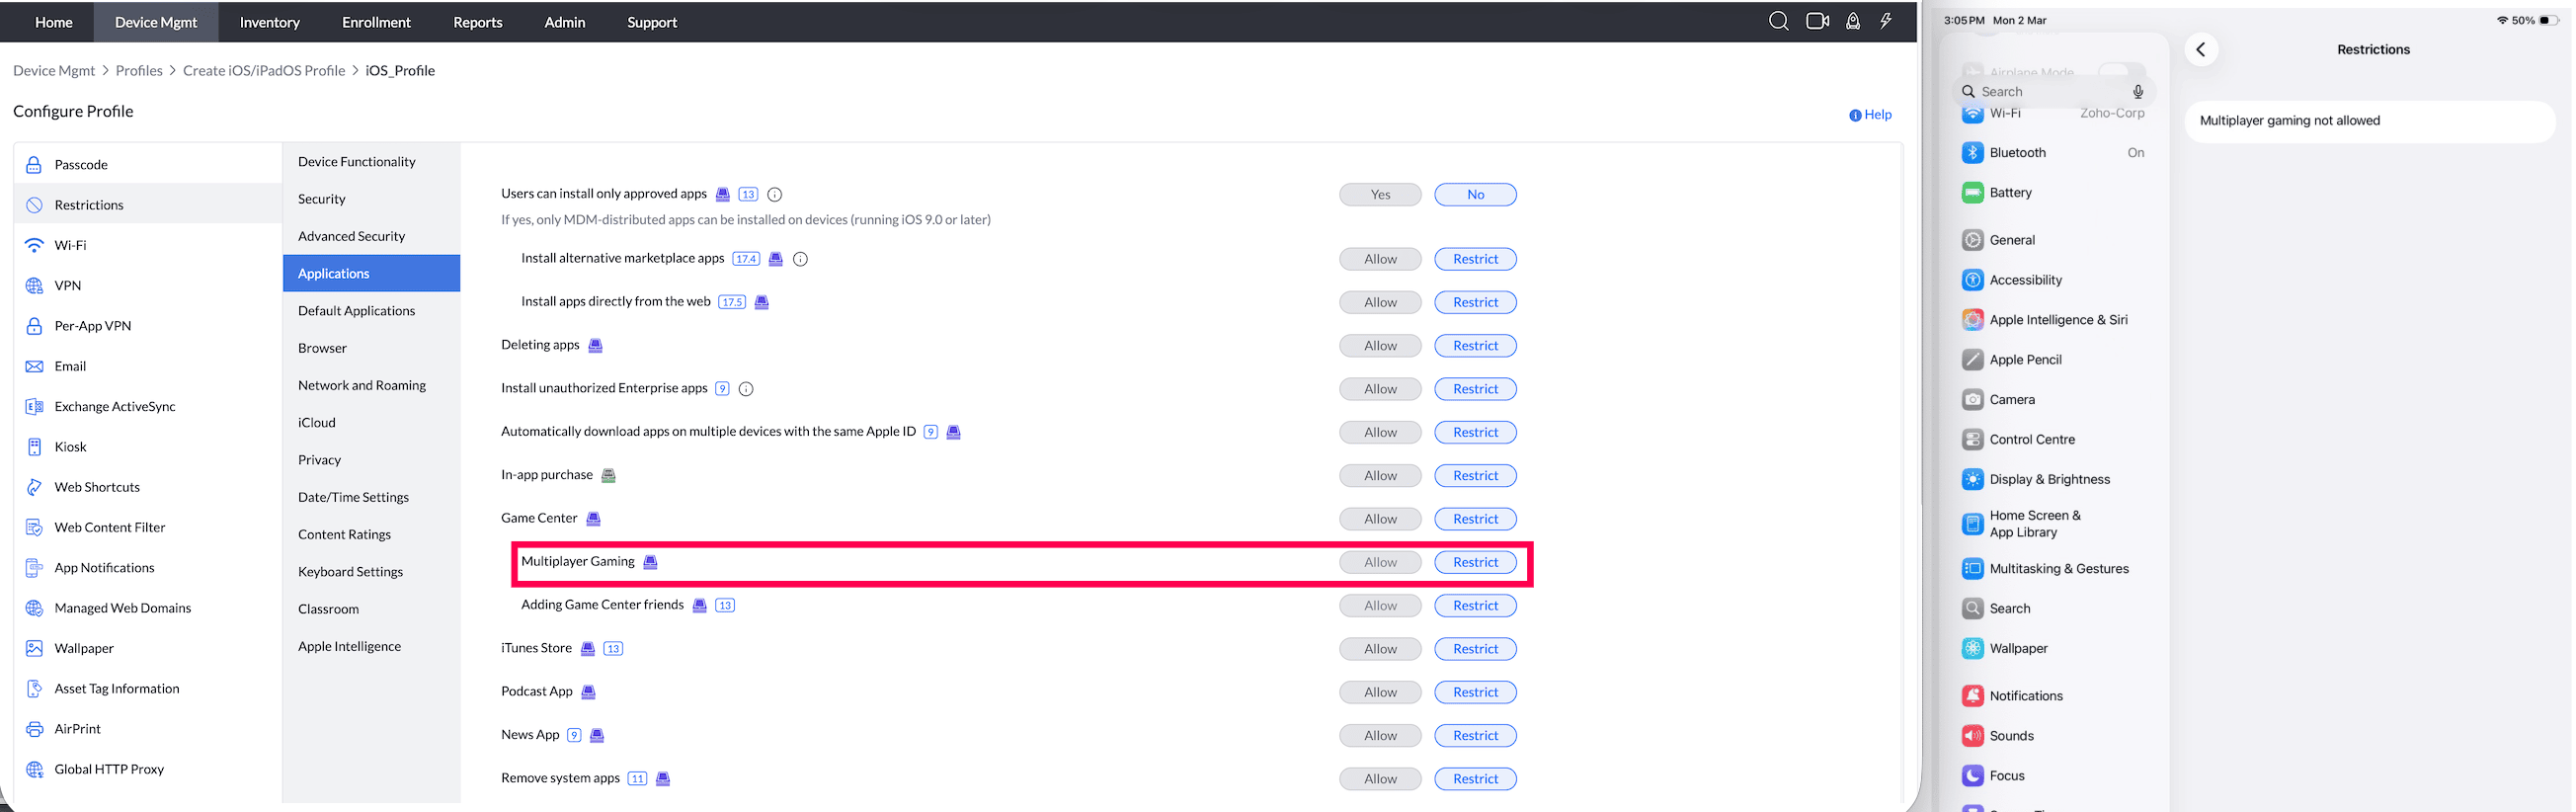Click 'Multiplayer gaming not allowed' on iPad
The width and height of the screenshot is (2576, 812).
2289,121
